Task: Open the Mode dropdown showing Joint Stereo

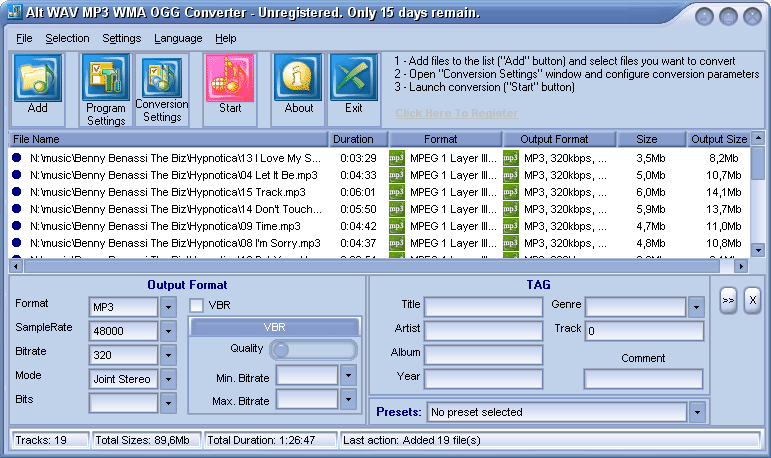Action: (x=168, y=379)
